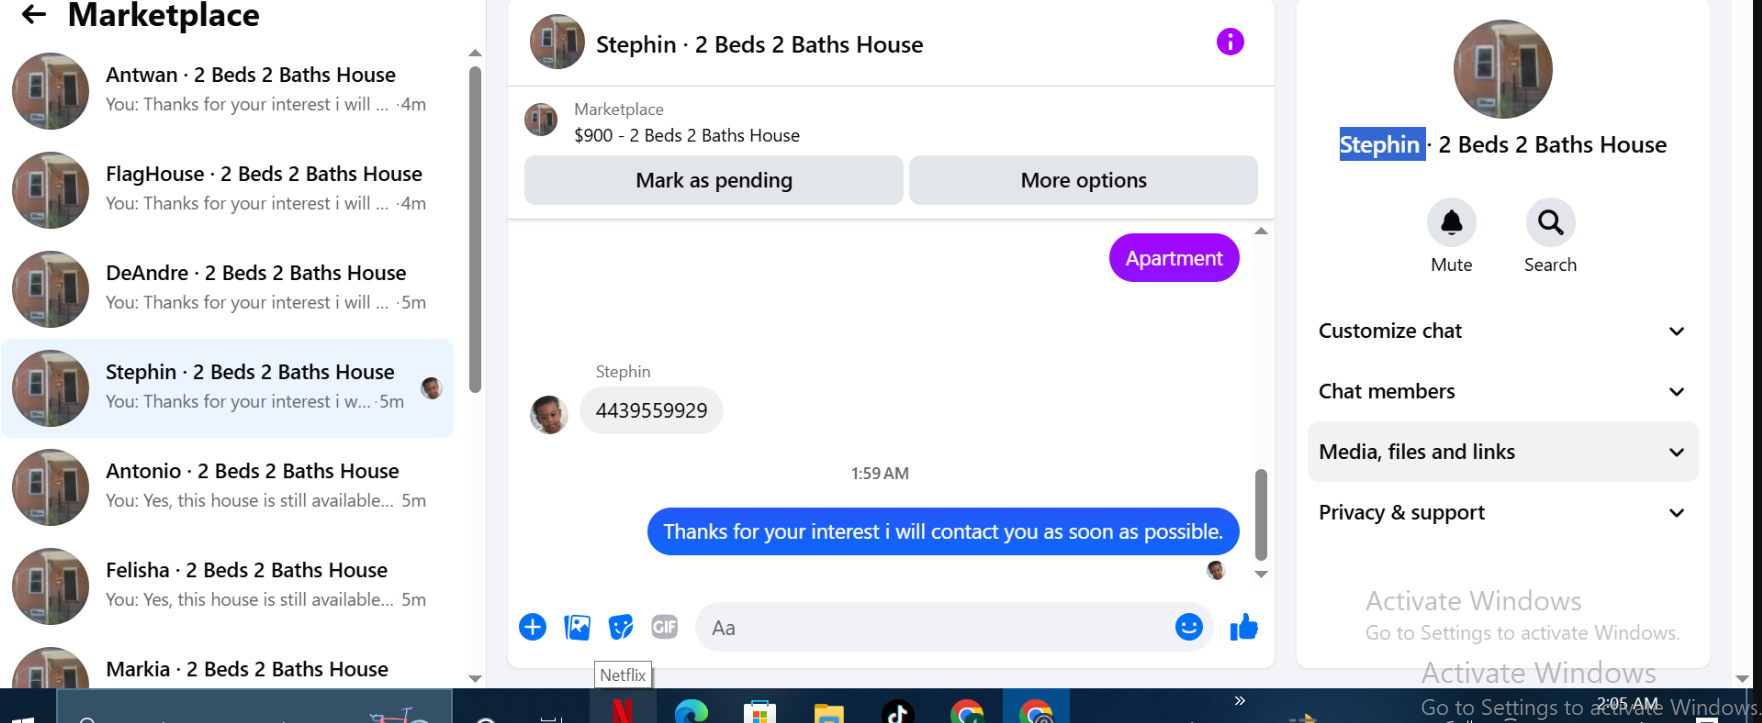Expand Customize chat section

(x=1502, y=331)
